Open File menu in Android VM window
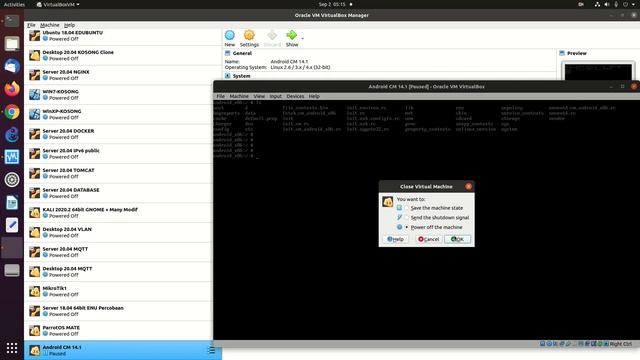Screen dimensions: 640x360 [220, 96]
